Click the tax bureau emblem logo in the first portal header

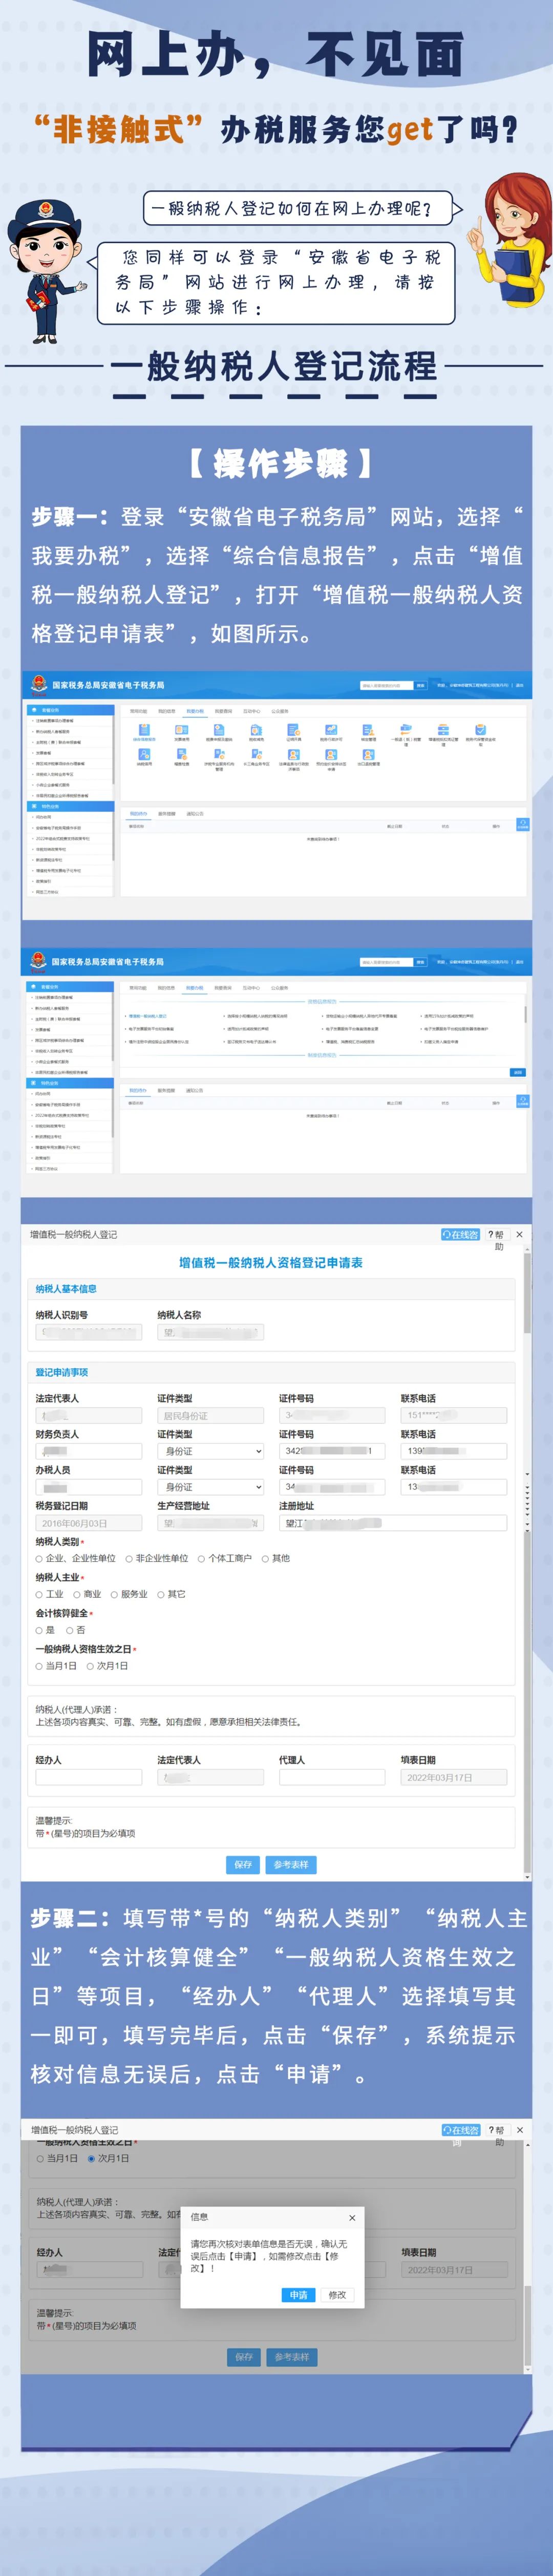(x=38, y=685)
